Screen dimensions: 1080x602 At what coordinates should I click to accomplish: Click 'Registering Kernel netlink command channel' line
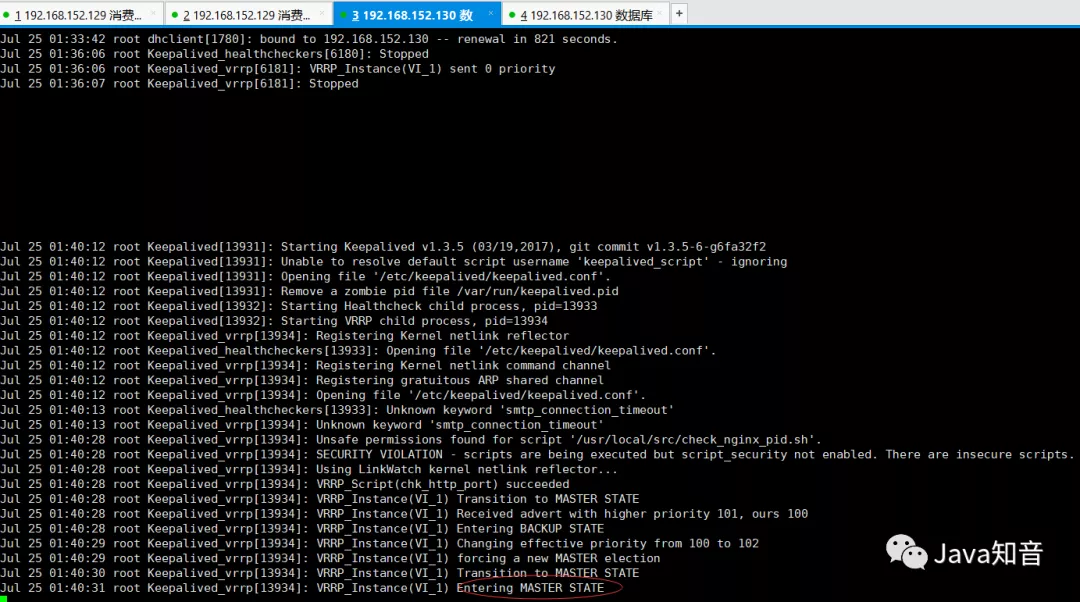pyautogui.click(x=305, y=365)
